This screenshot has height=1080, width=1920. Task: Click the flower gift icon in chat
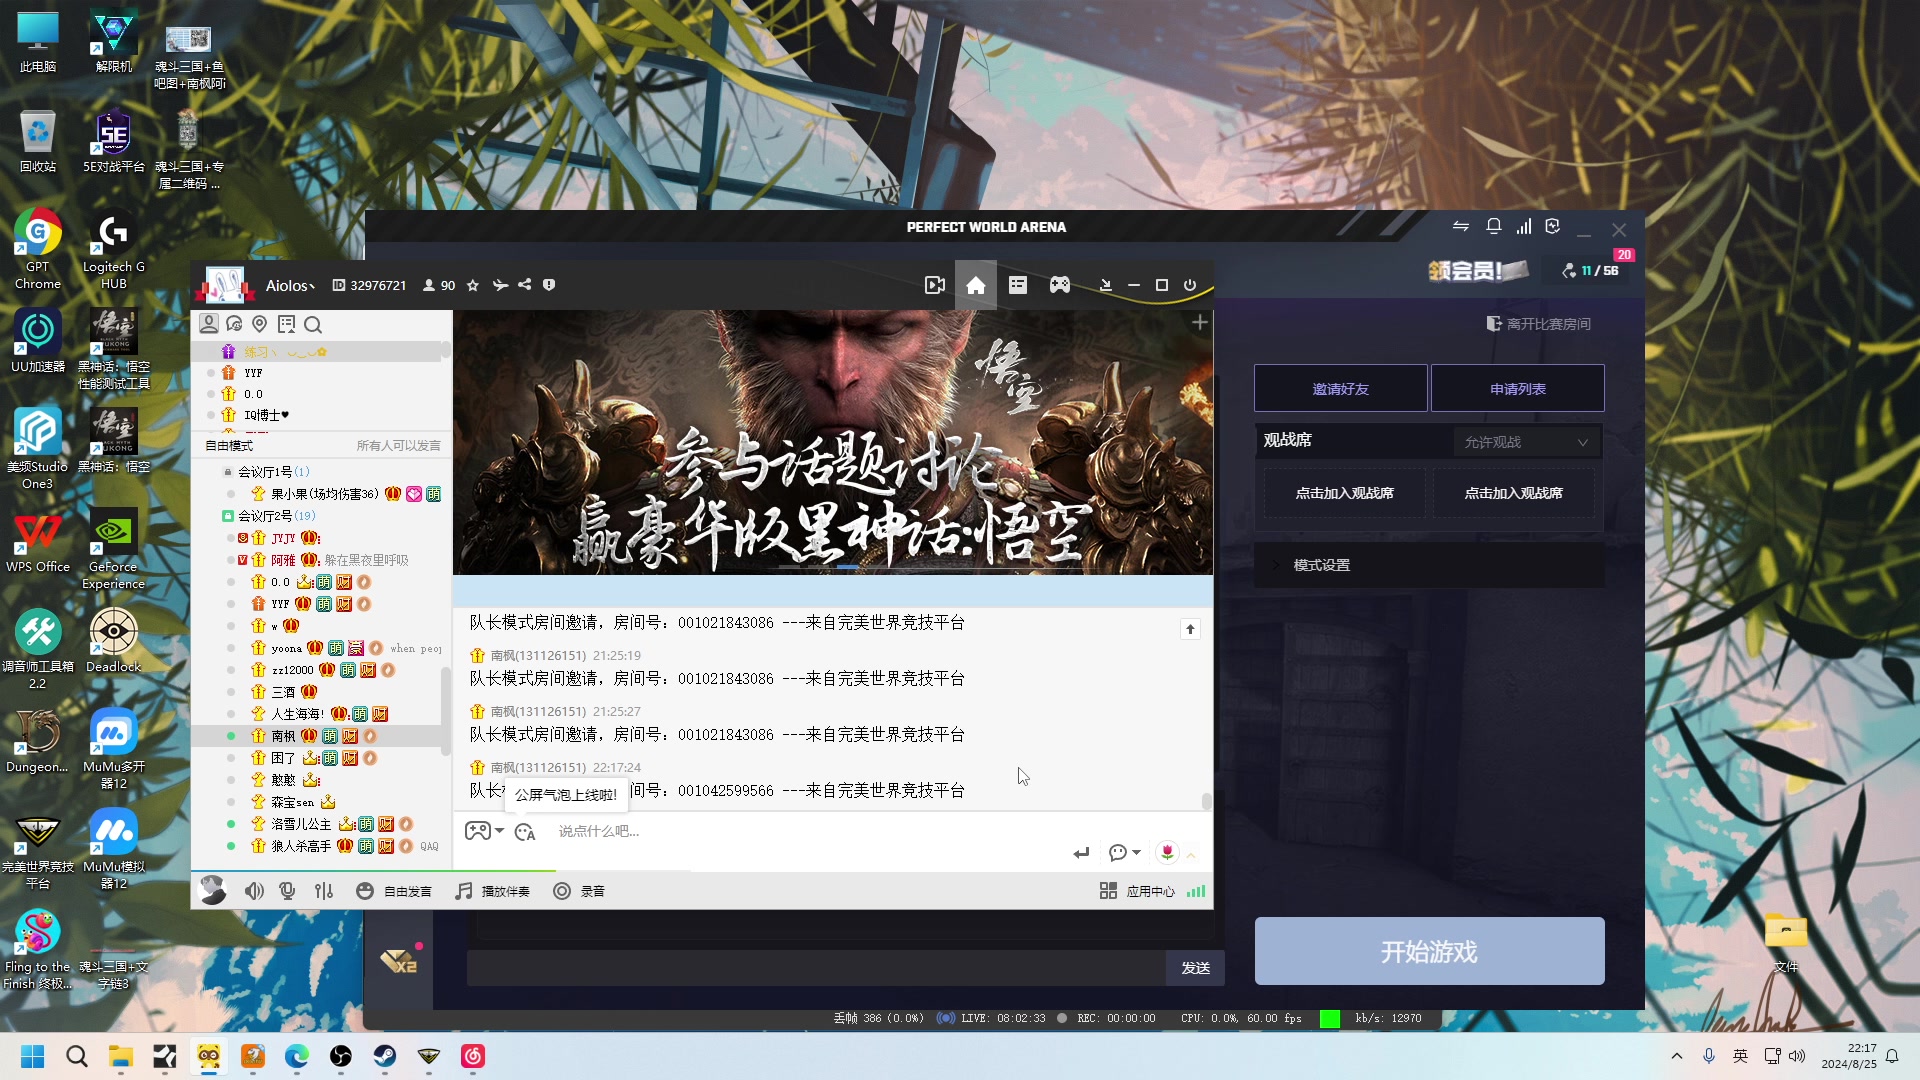click(x=1167, y=852)
